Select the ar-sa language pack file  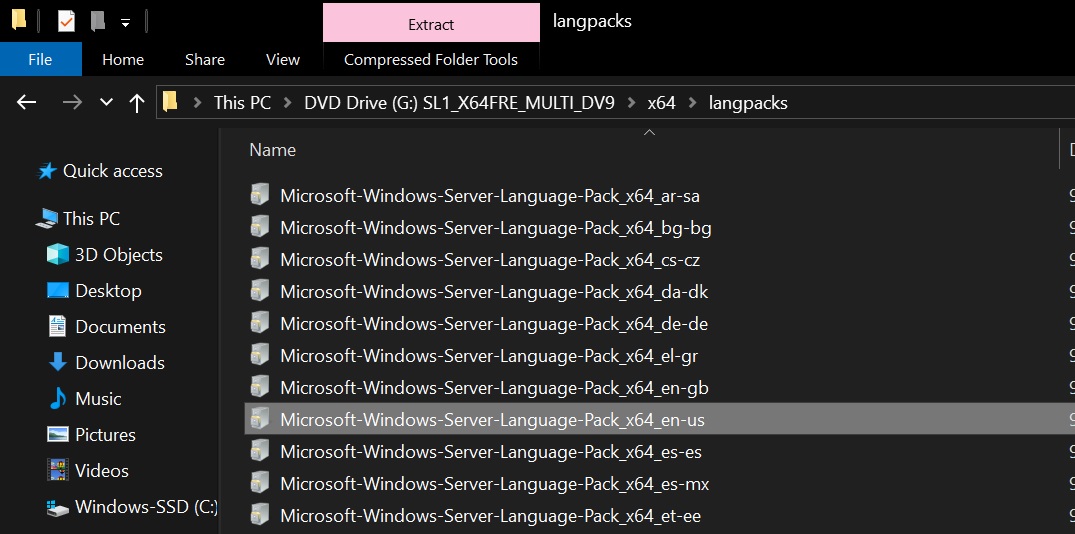tap(490, 197)
